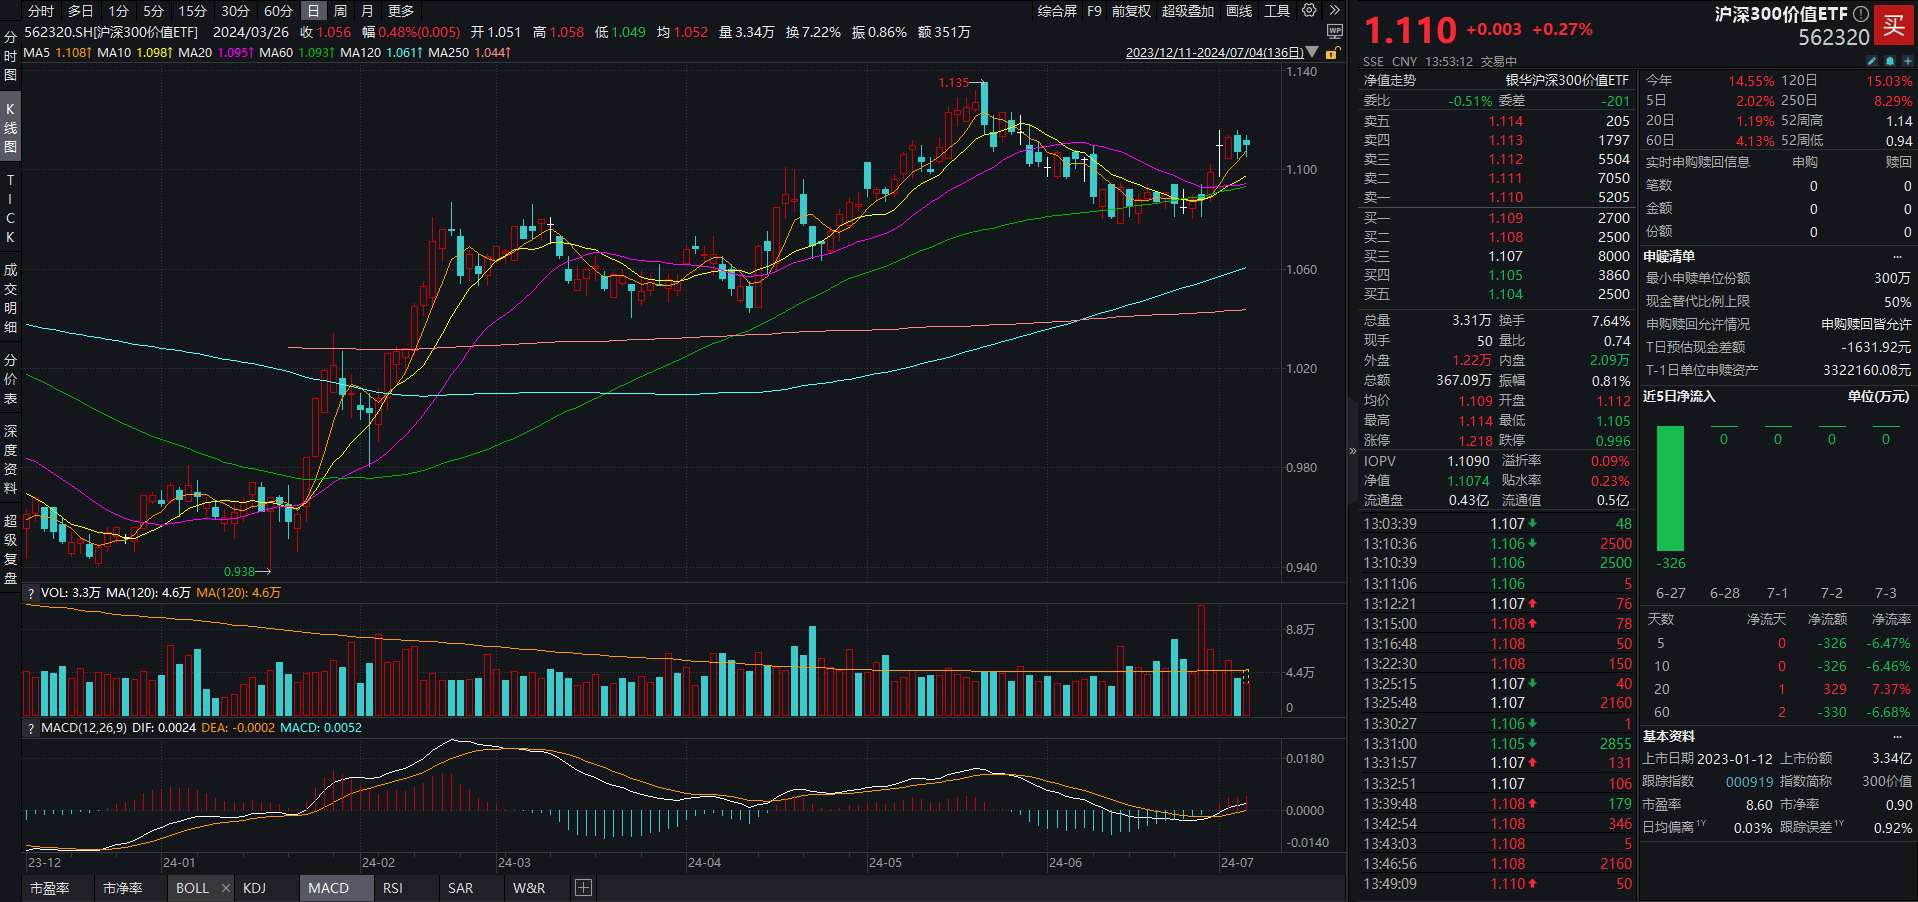Click the ETF info circle icon

(1860, 14)
